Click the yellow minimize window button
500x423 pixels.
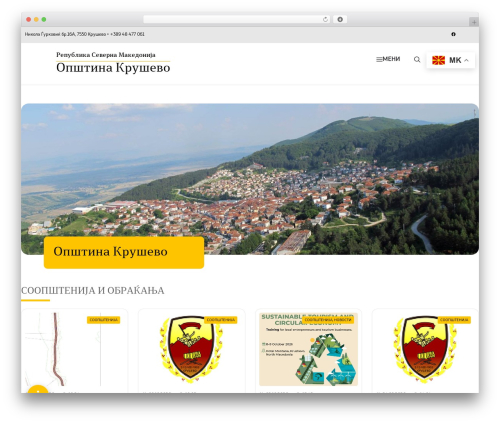tap(36, 20)
